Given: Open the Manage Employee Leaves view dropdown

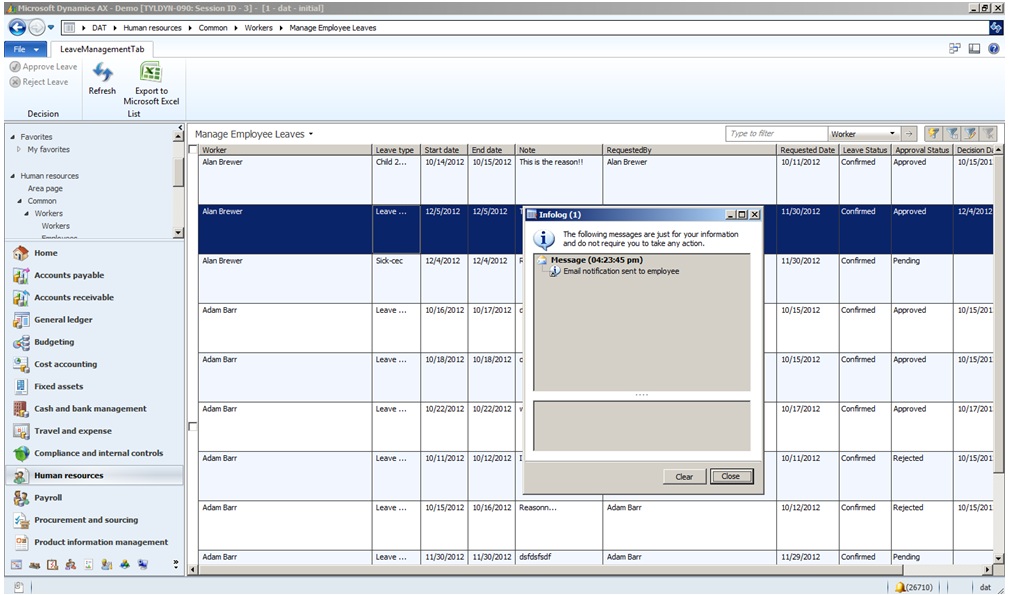Looking at the screenshot, I should [311, 134].
